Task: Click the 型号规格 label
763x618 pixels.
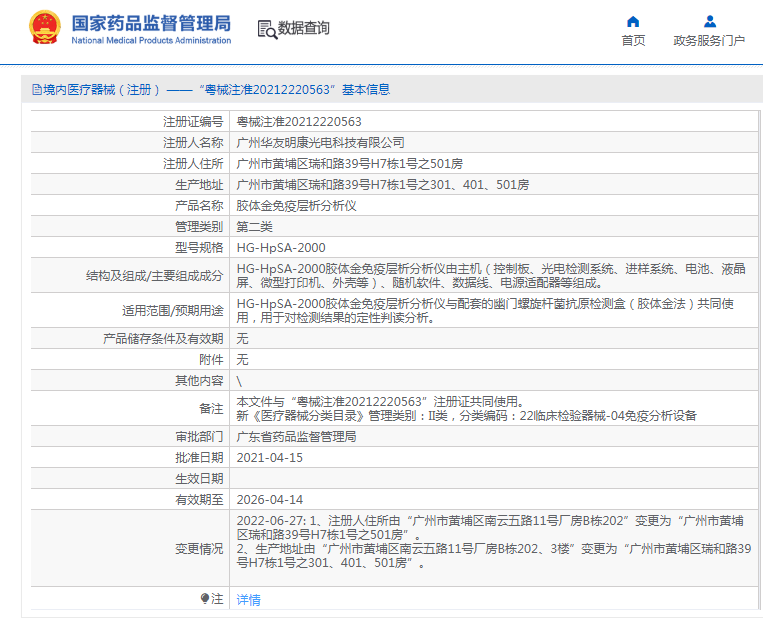Action: tap(199, 248)
